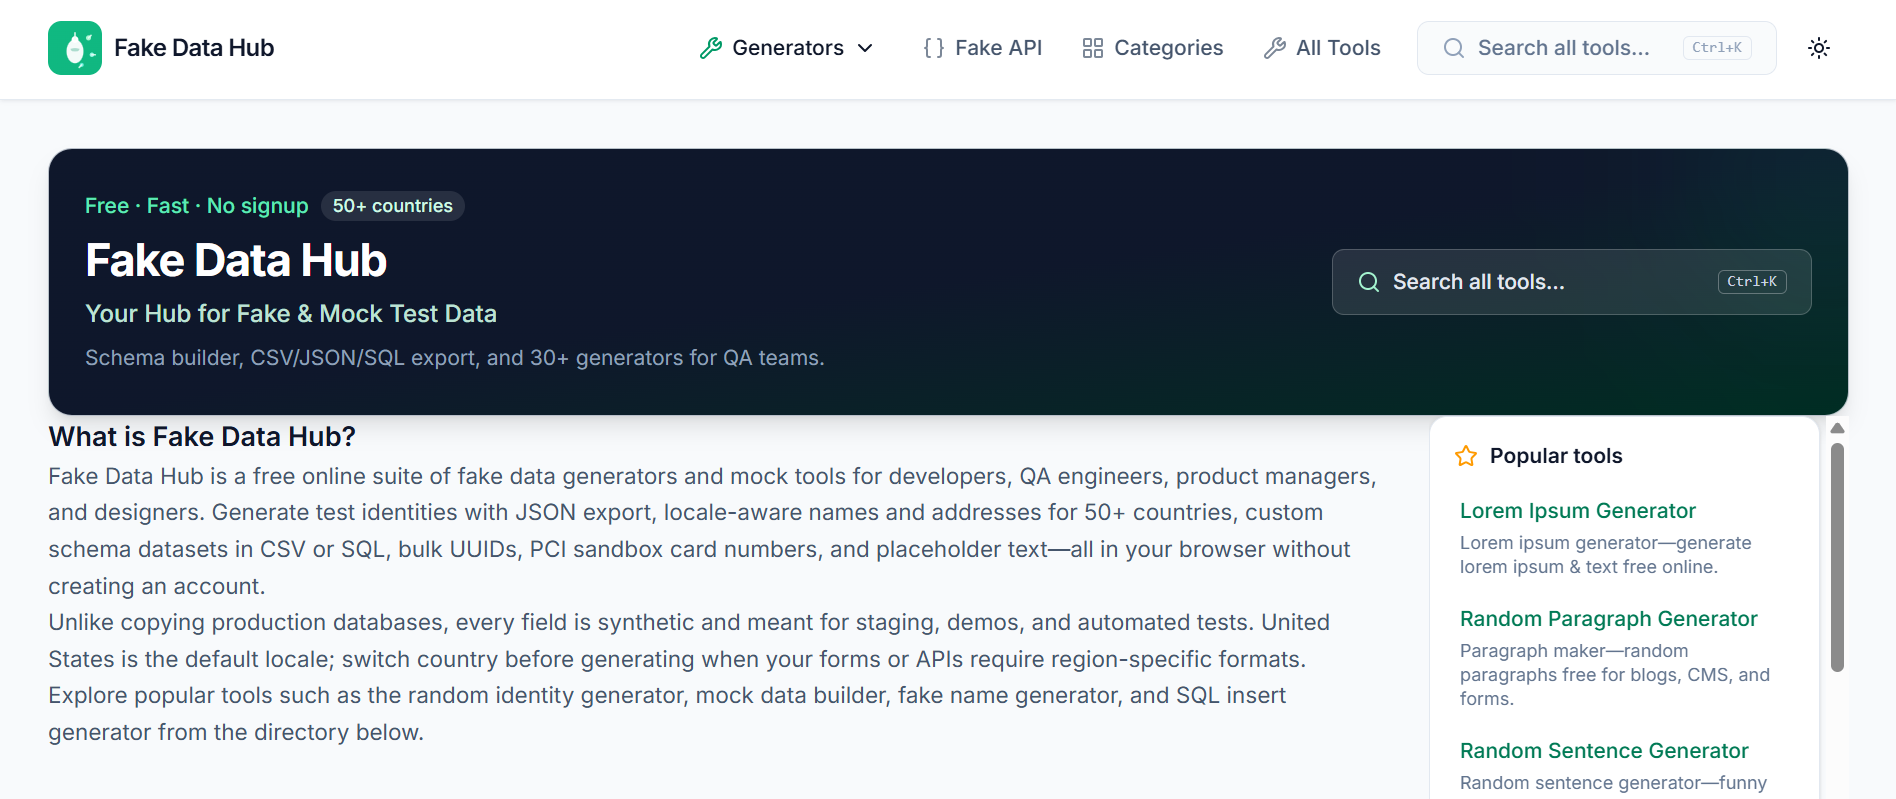
Task: Click the "Popular tools" heading
Action: click(1556, 456)
